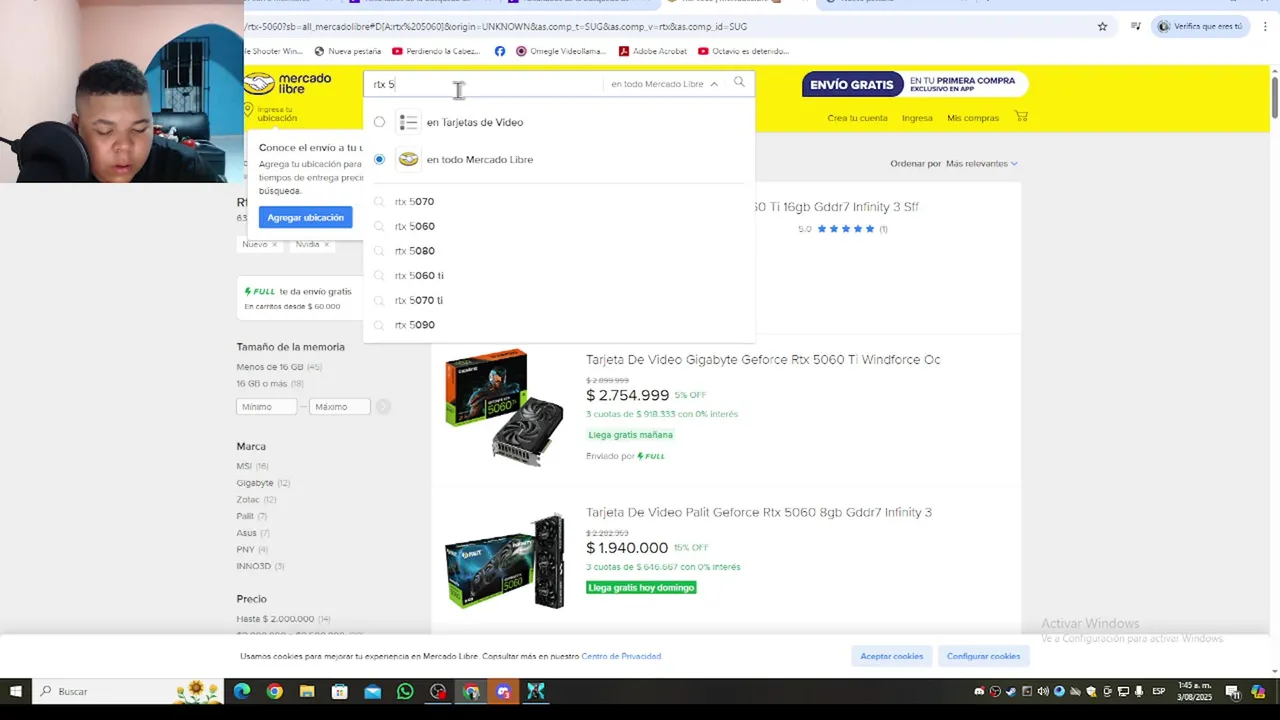Choose suggestion rtx 5090

pyautogui.click(x=414, y=325)
